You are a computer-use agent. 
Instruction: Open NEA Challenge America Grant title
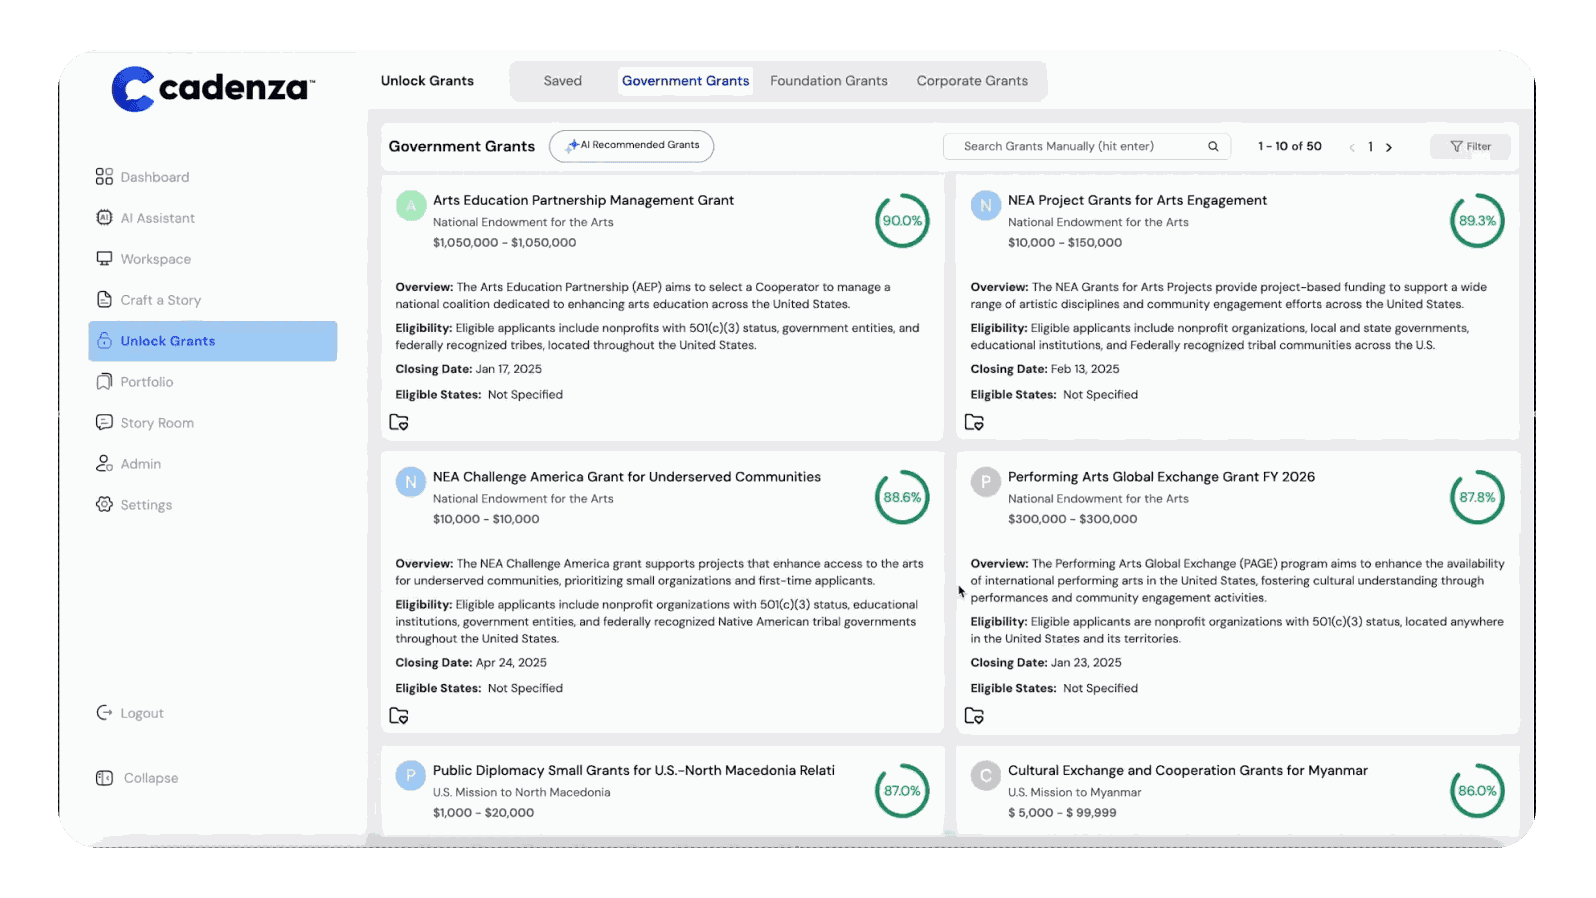click(626, 477)
